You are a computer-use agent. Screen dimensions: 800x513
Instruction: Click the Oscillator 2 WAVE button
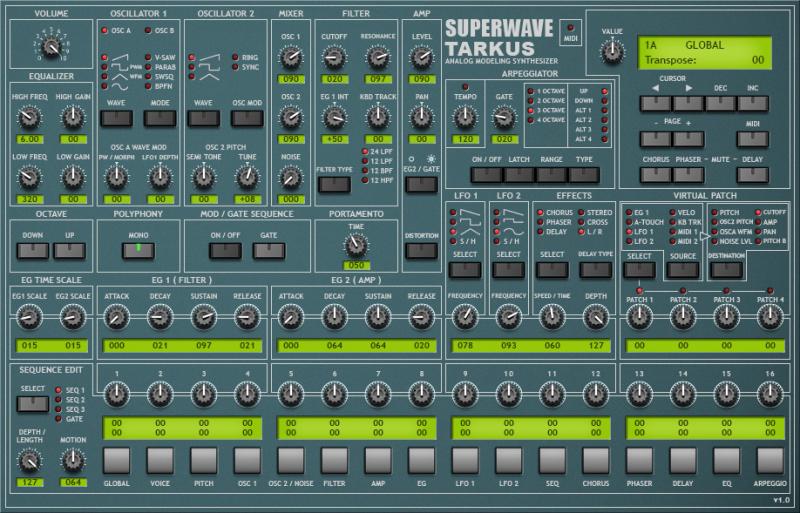[x=204, y=118]
